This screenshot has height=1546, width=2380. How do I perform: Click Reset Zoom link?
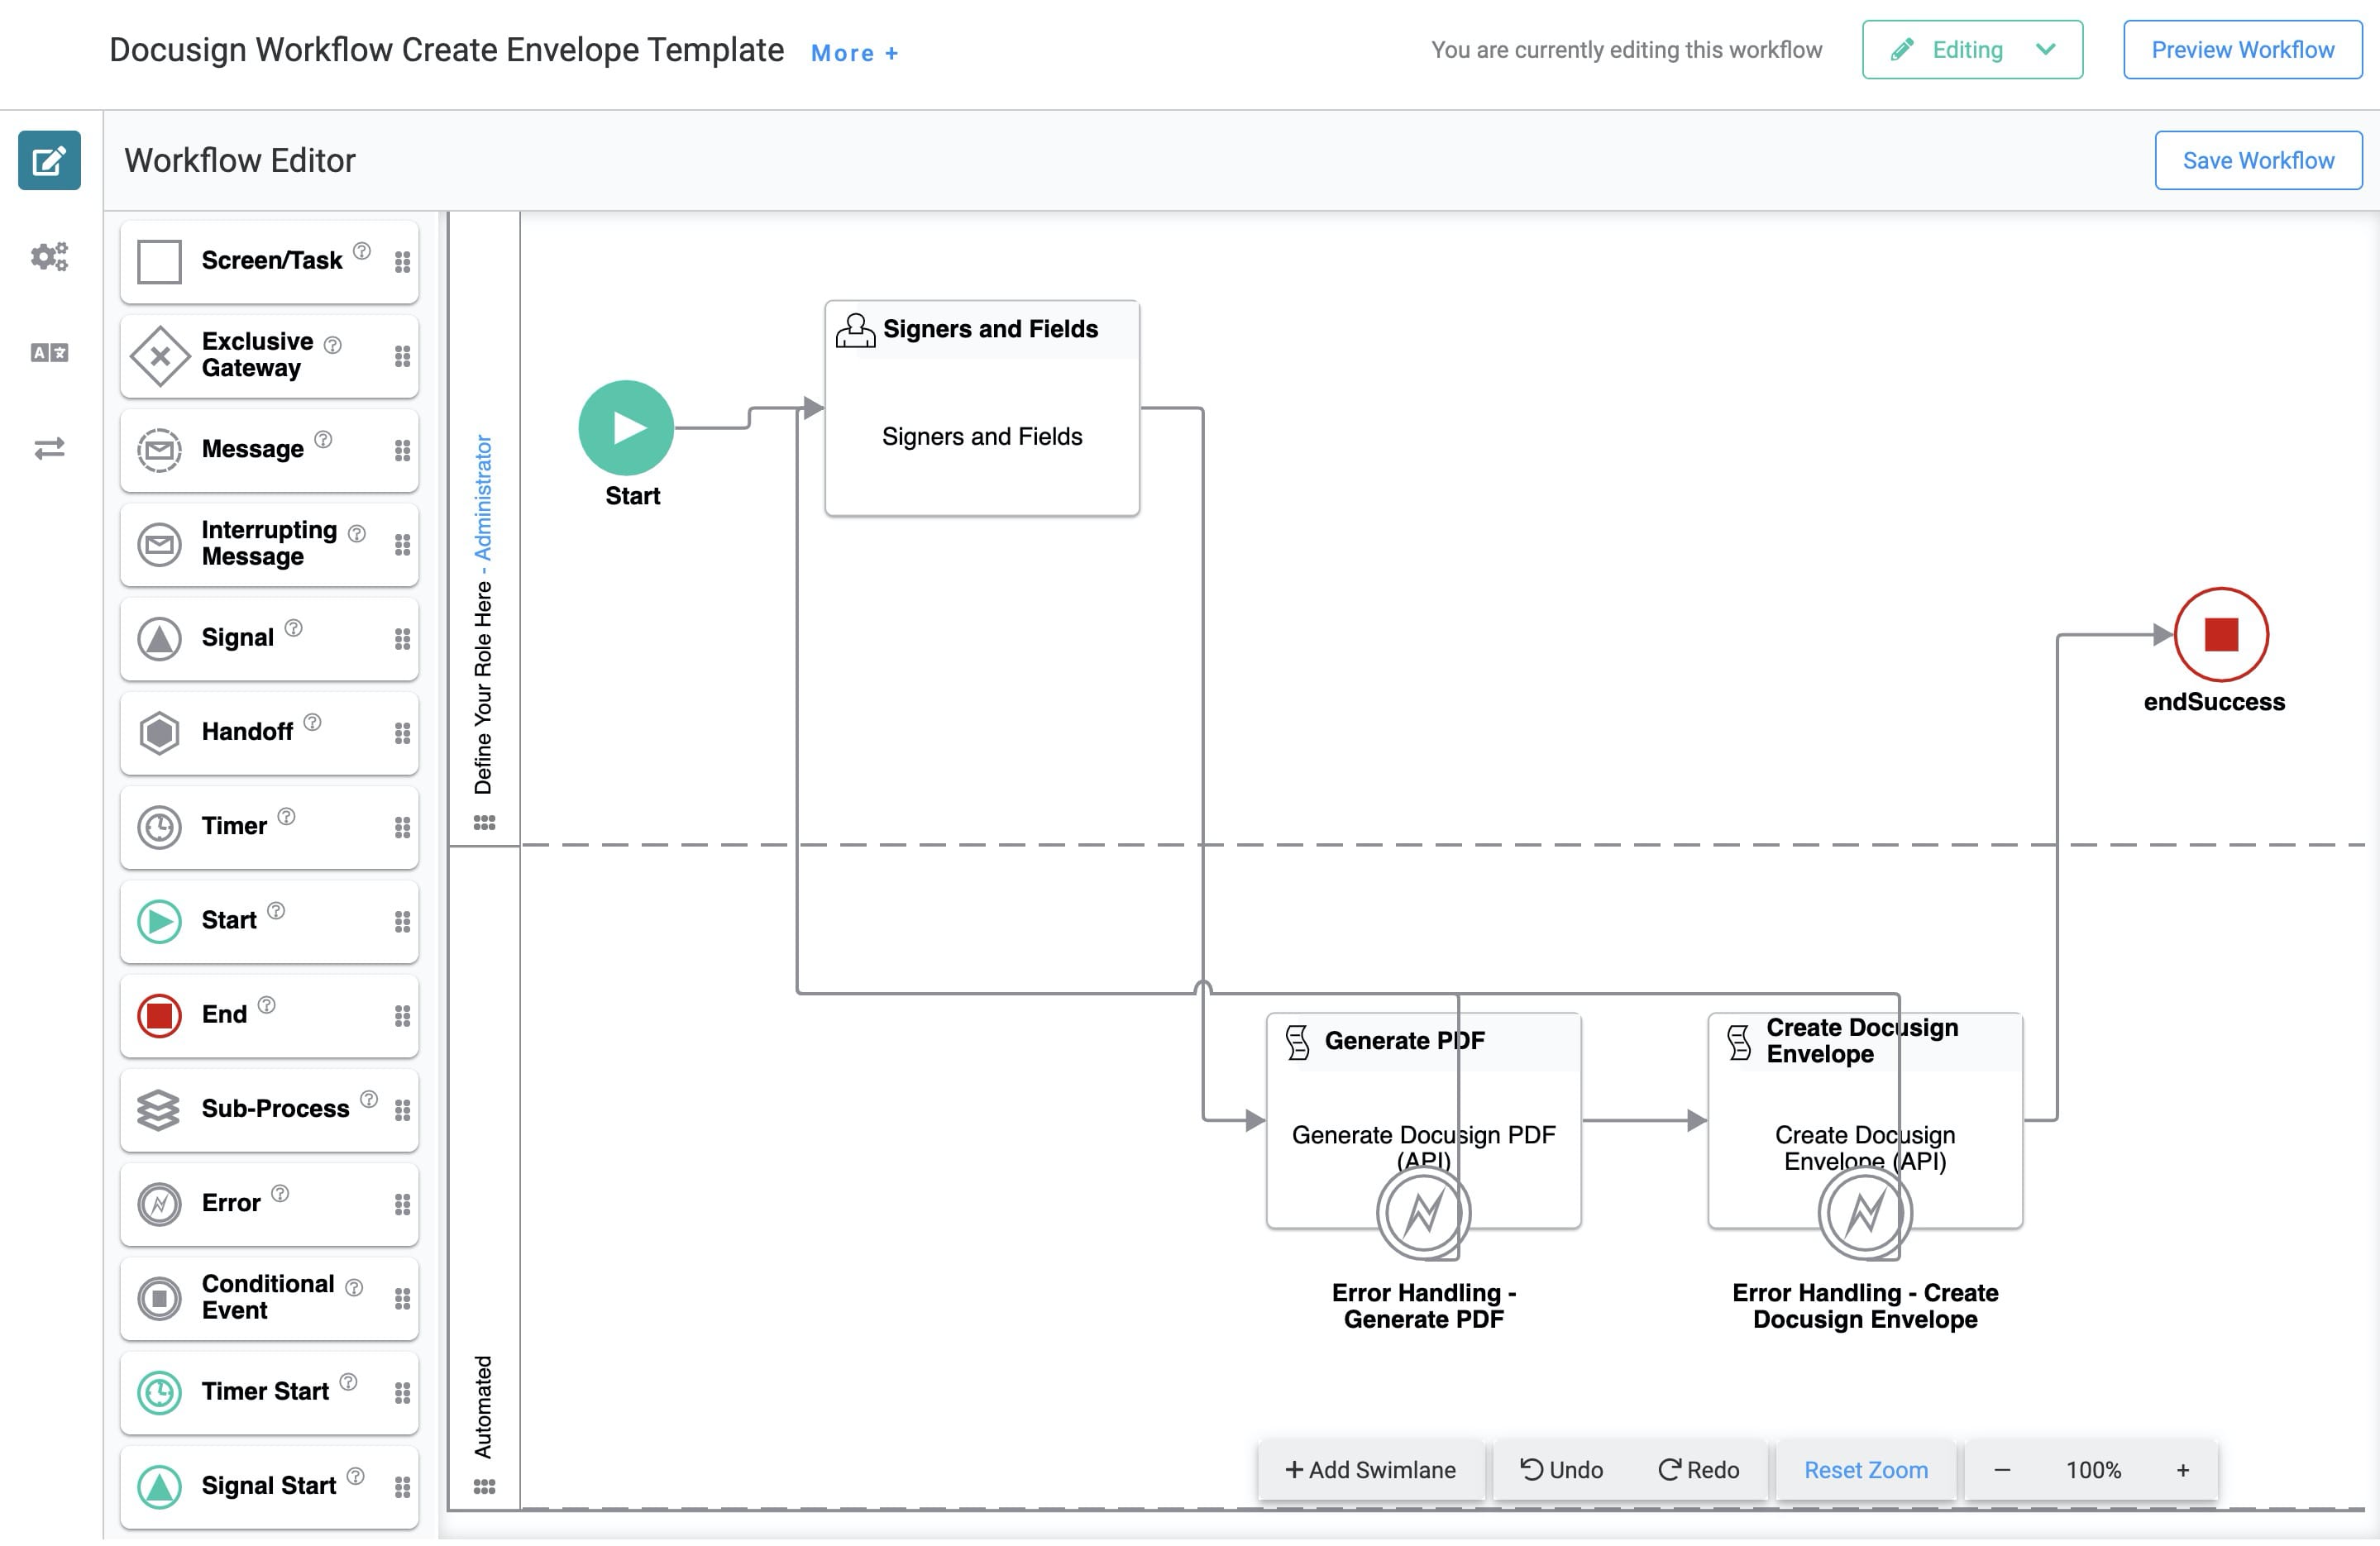[1866, 1470]
